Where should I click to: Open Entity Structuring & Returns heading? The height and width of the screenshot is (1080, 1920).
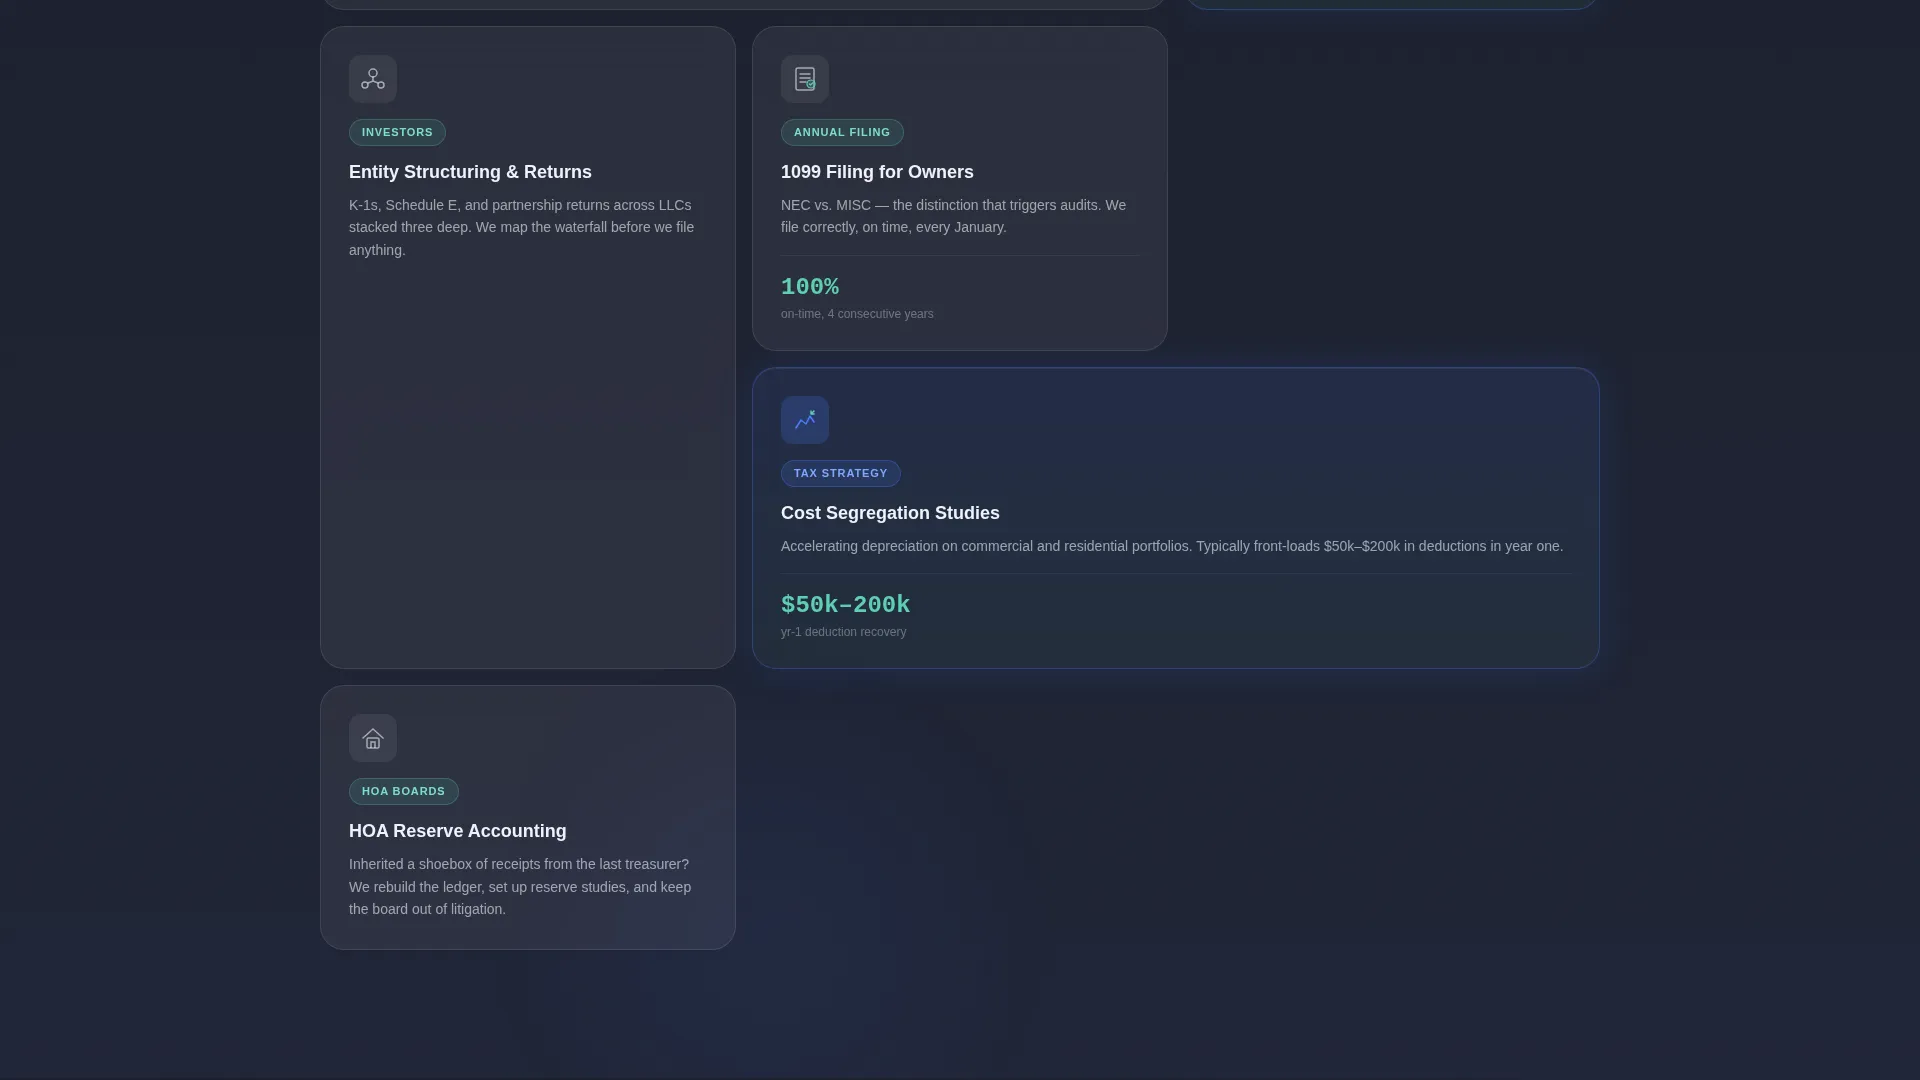pos(470,172)
